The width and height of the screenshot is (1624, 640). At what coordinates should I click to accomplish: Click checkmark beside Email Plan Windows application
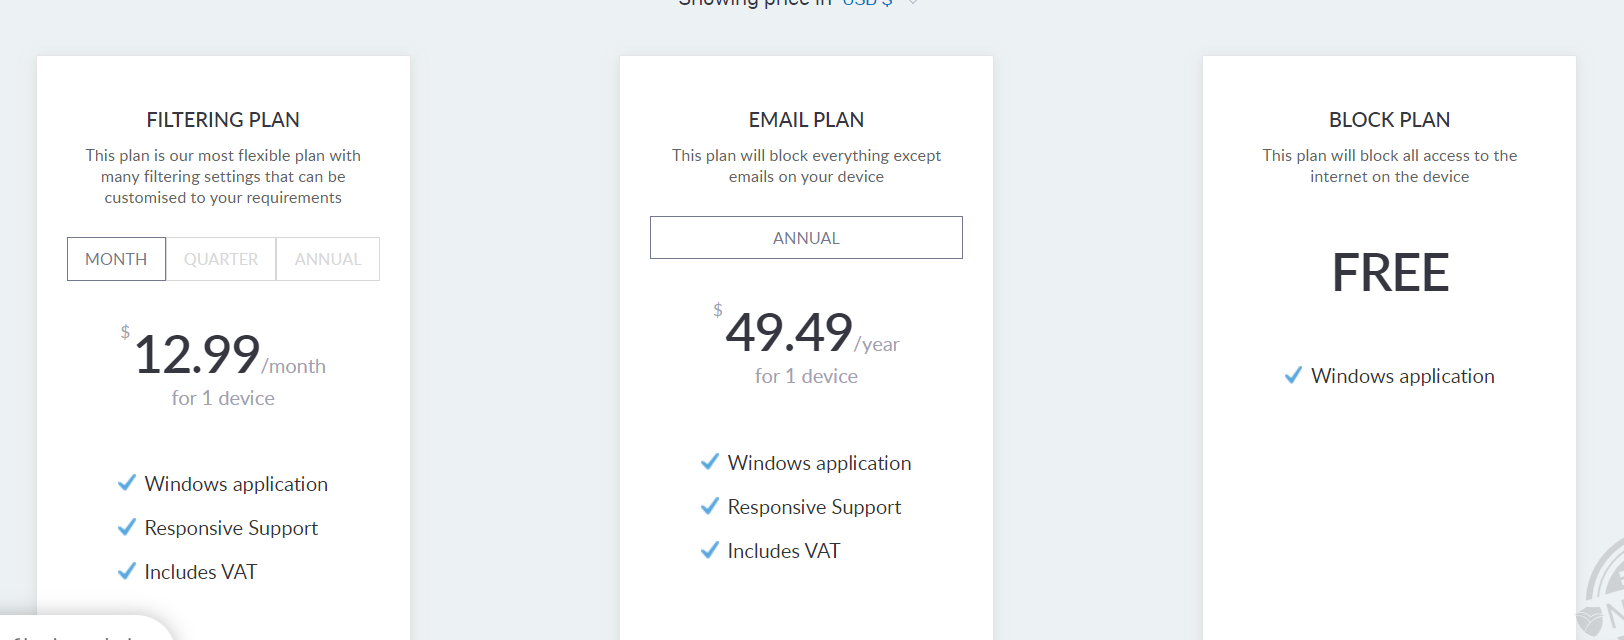pyautogui.click(x=710, y=462)
